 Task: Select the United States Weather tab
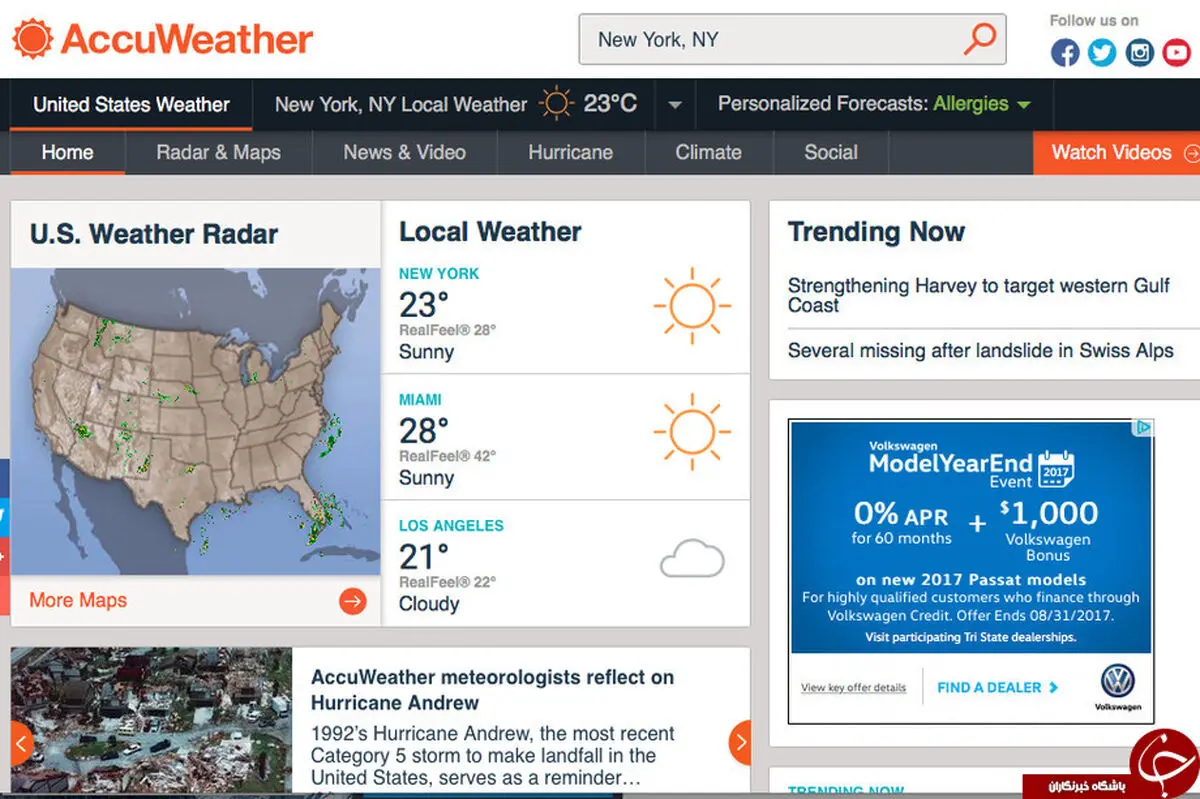point(131,104)
